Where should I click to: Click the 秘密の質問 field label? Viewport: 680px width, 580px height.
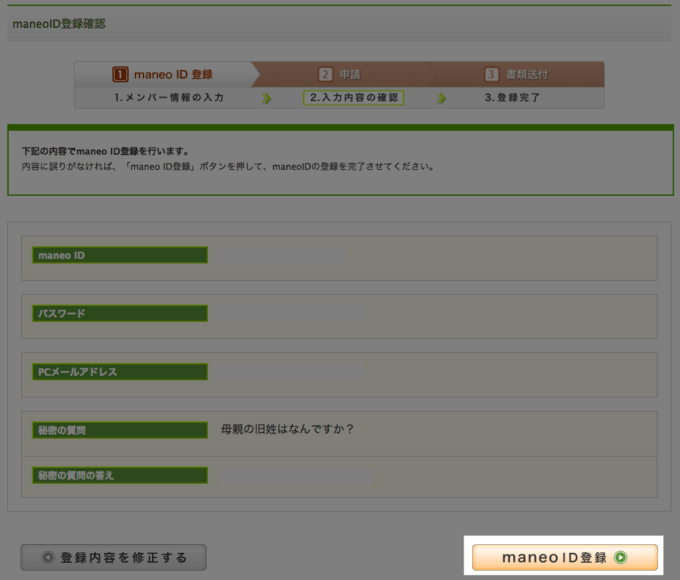pos(120,430)
